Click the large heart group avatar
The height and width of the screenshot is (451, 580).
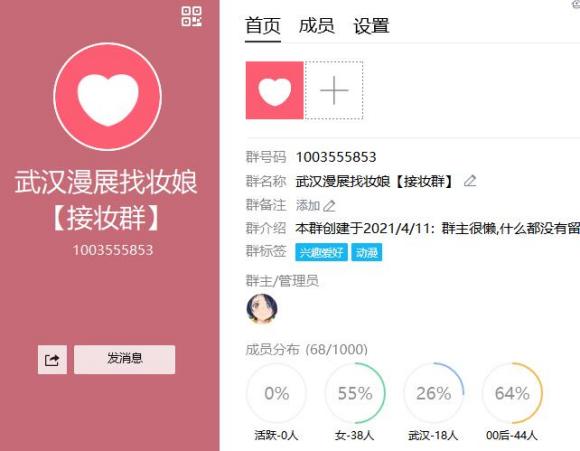click(x=107, y=97)
